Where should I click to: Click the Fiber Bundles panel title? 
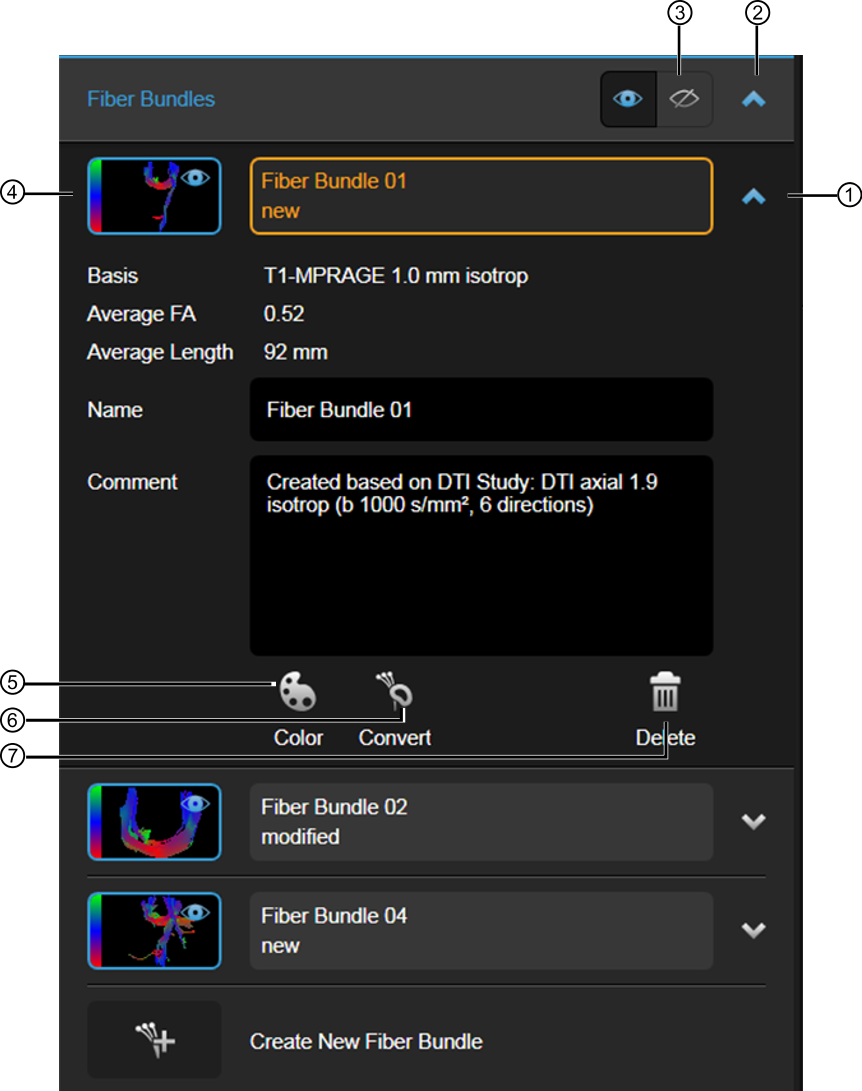tap(151, 99)
